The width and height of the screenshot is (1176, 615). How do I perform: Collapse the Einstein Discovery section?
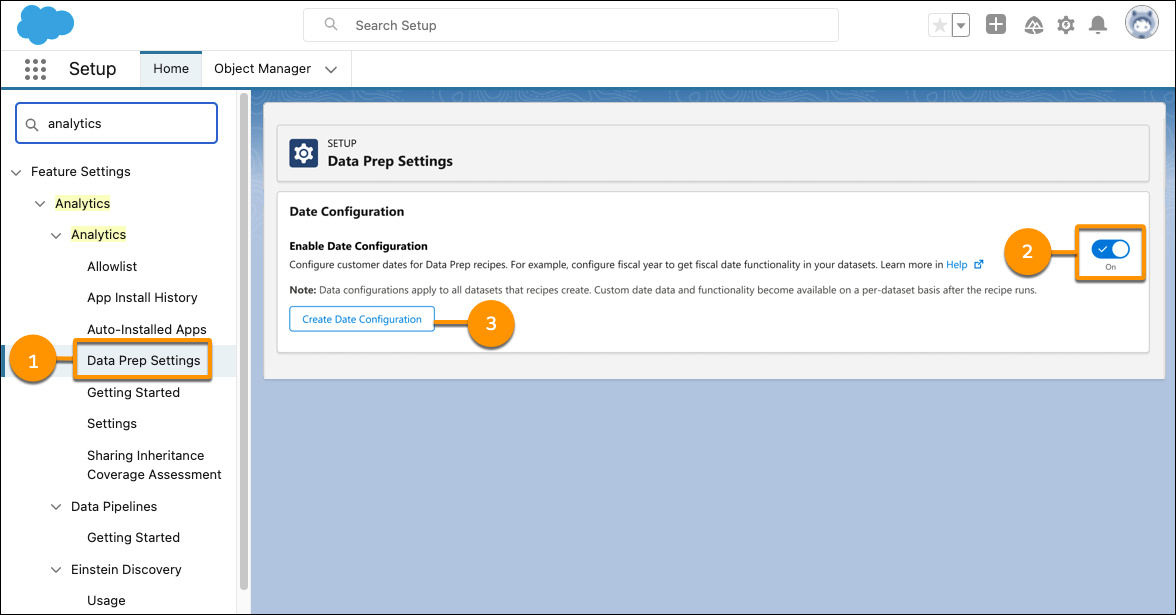[x=56, y=570]
